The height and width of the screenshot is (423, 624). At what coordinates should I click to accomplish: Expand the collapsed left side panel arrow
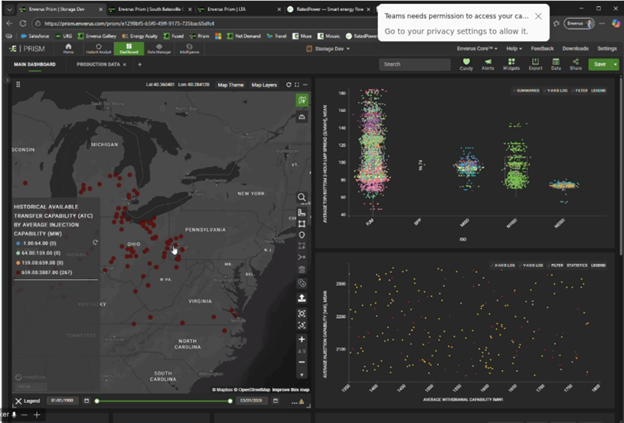pos(7,80)
